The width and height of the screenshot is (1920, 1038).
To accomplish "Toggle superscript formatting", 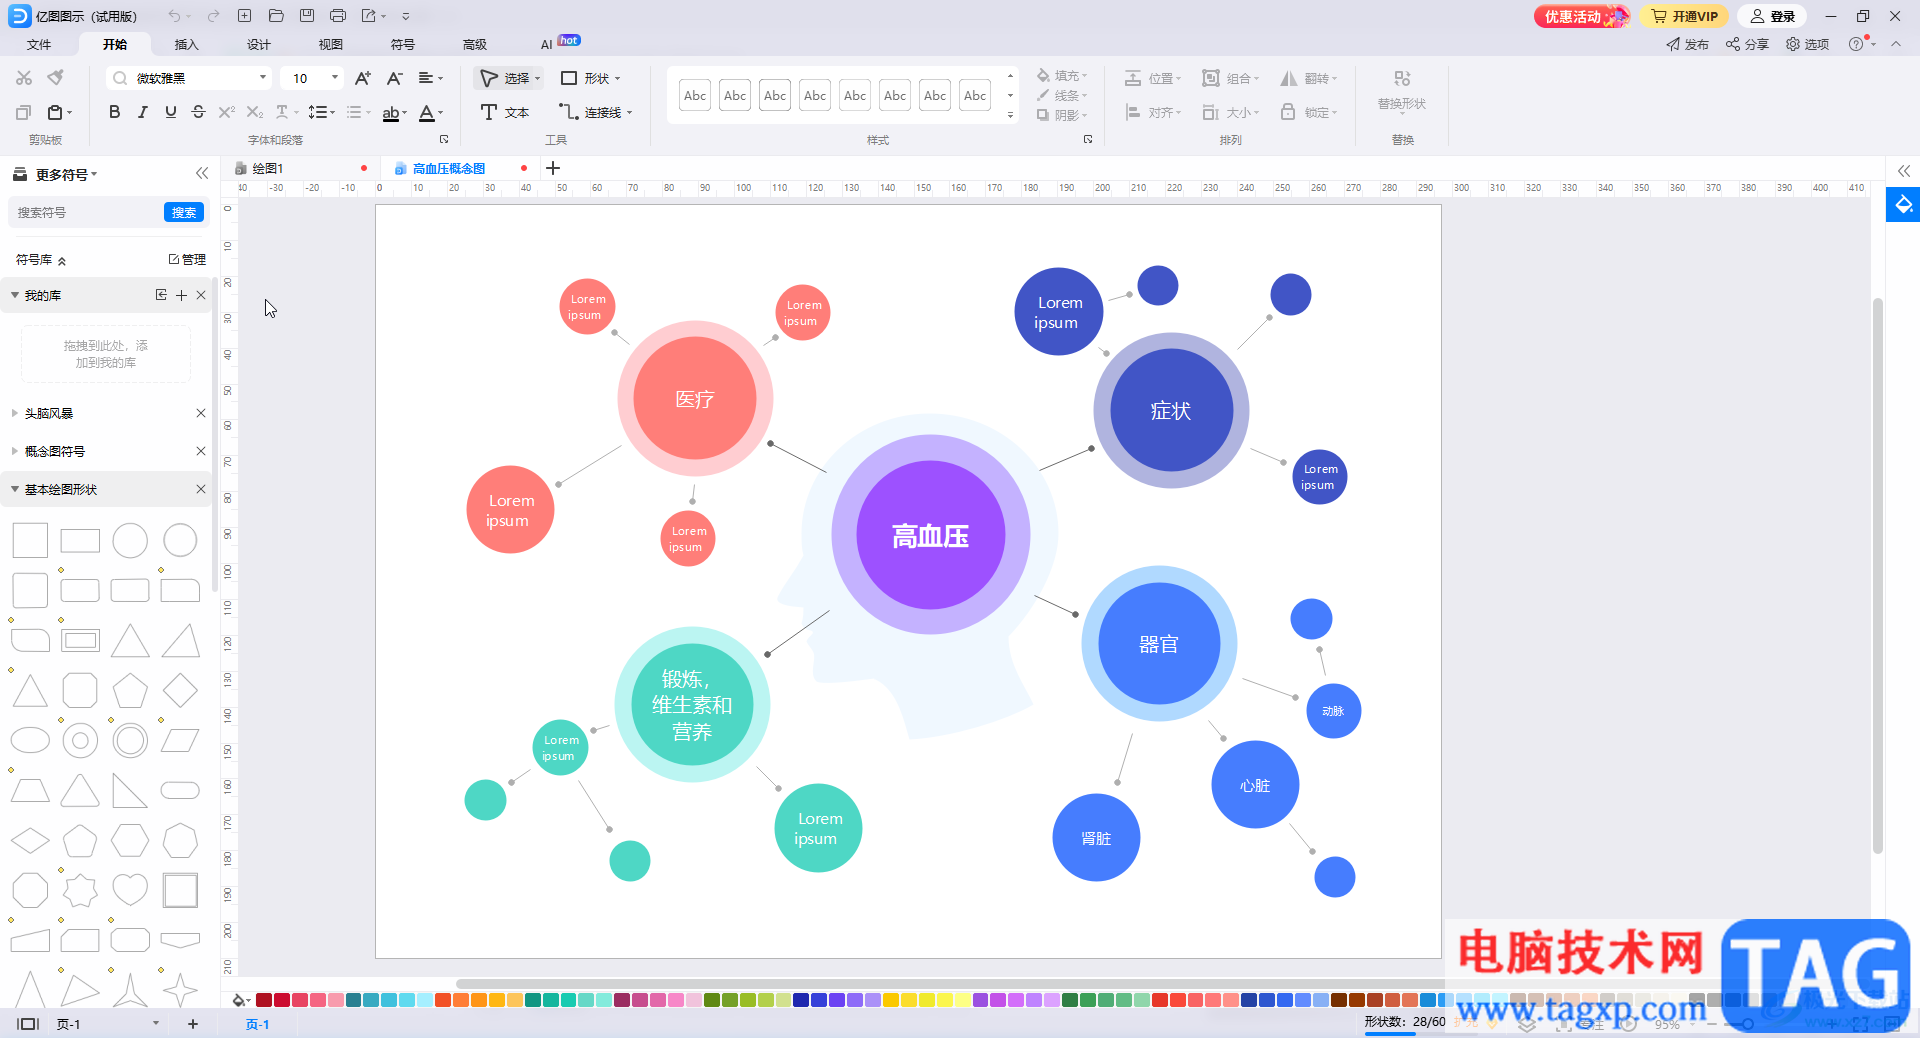I will click(x=226, y=112).
